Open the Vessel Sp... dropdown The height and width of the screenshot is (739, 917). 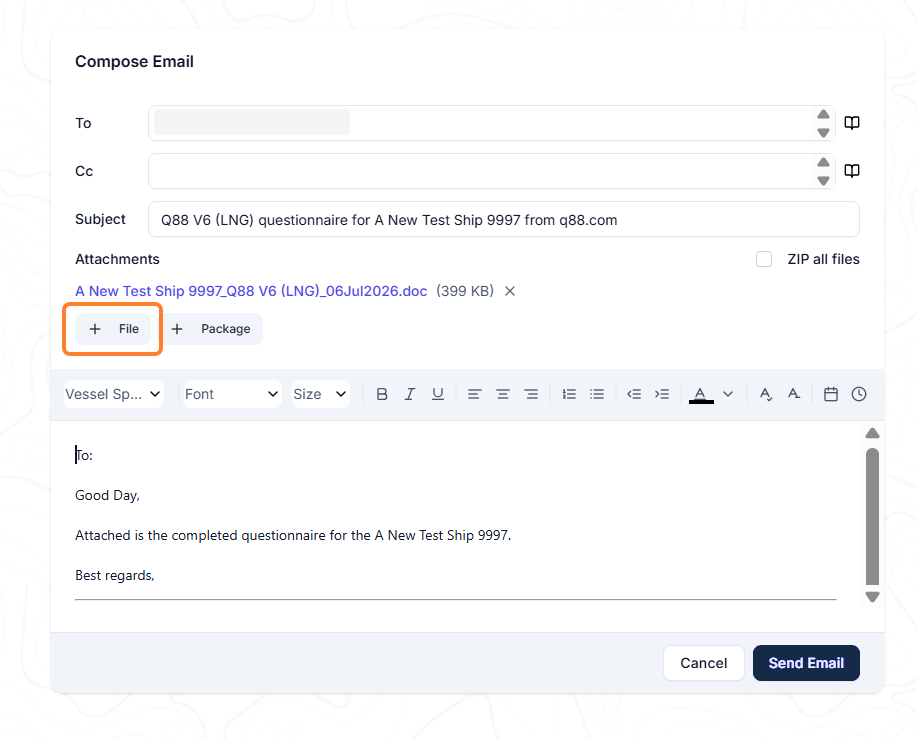(x=113, y=394)
